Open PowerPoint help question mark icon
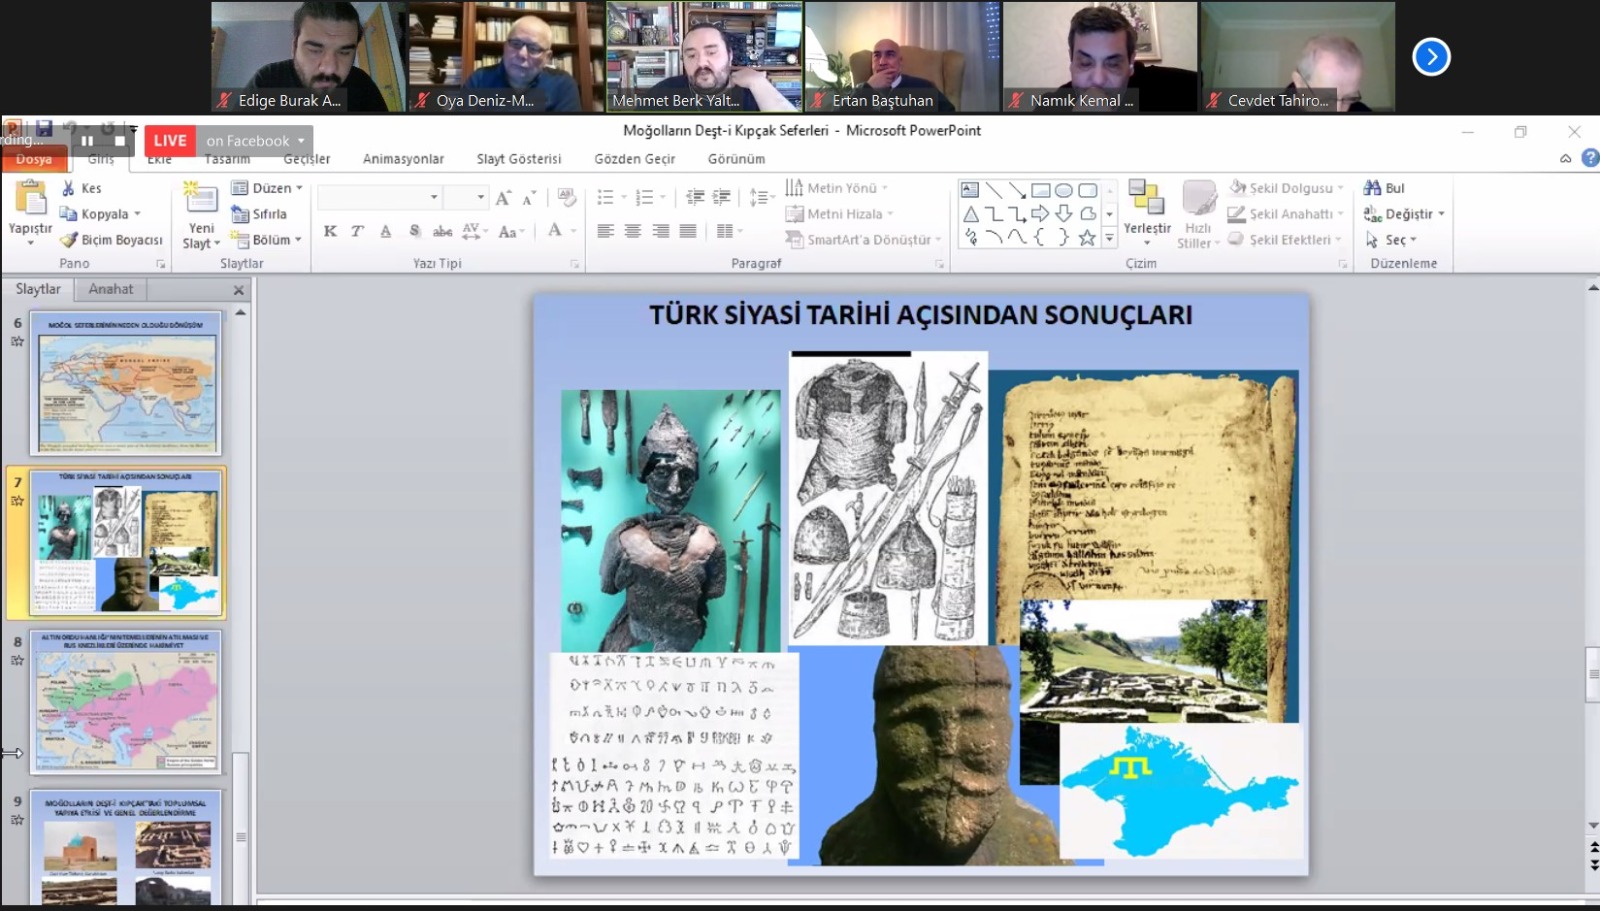 pyautogui.click(x=1590, y=158)
